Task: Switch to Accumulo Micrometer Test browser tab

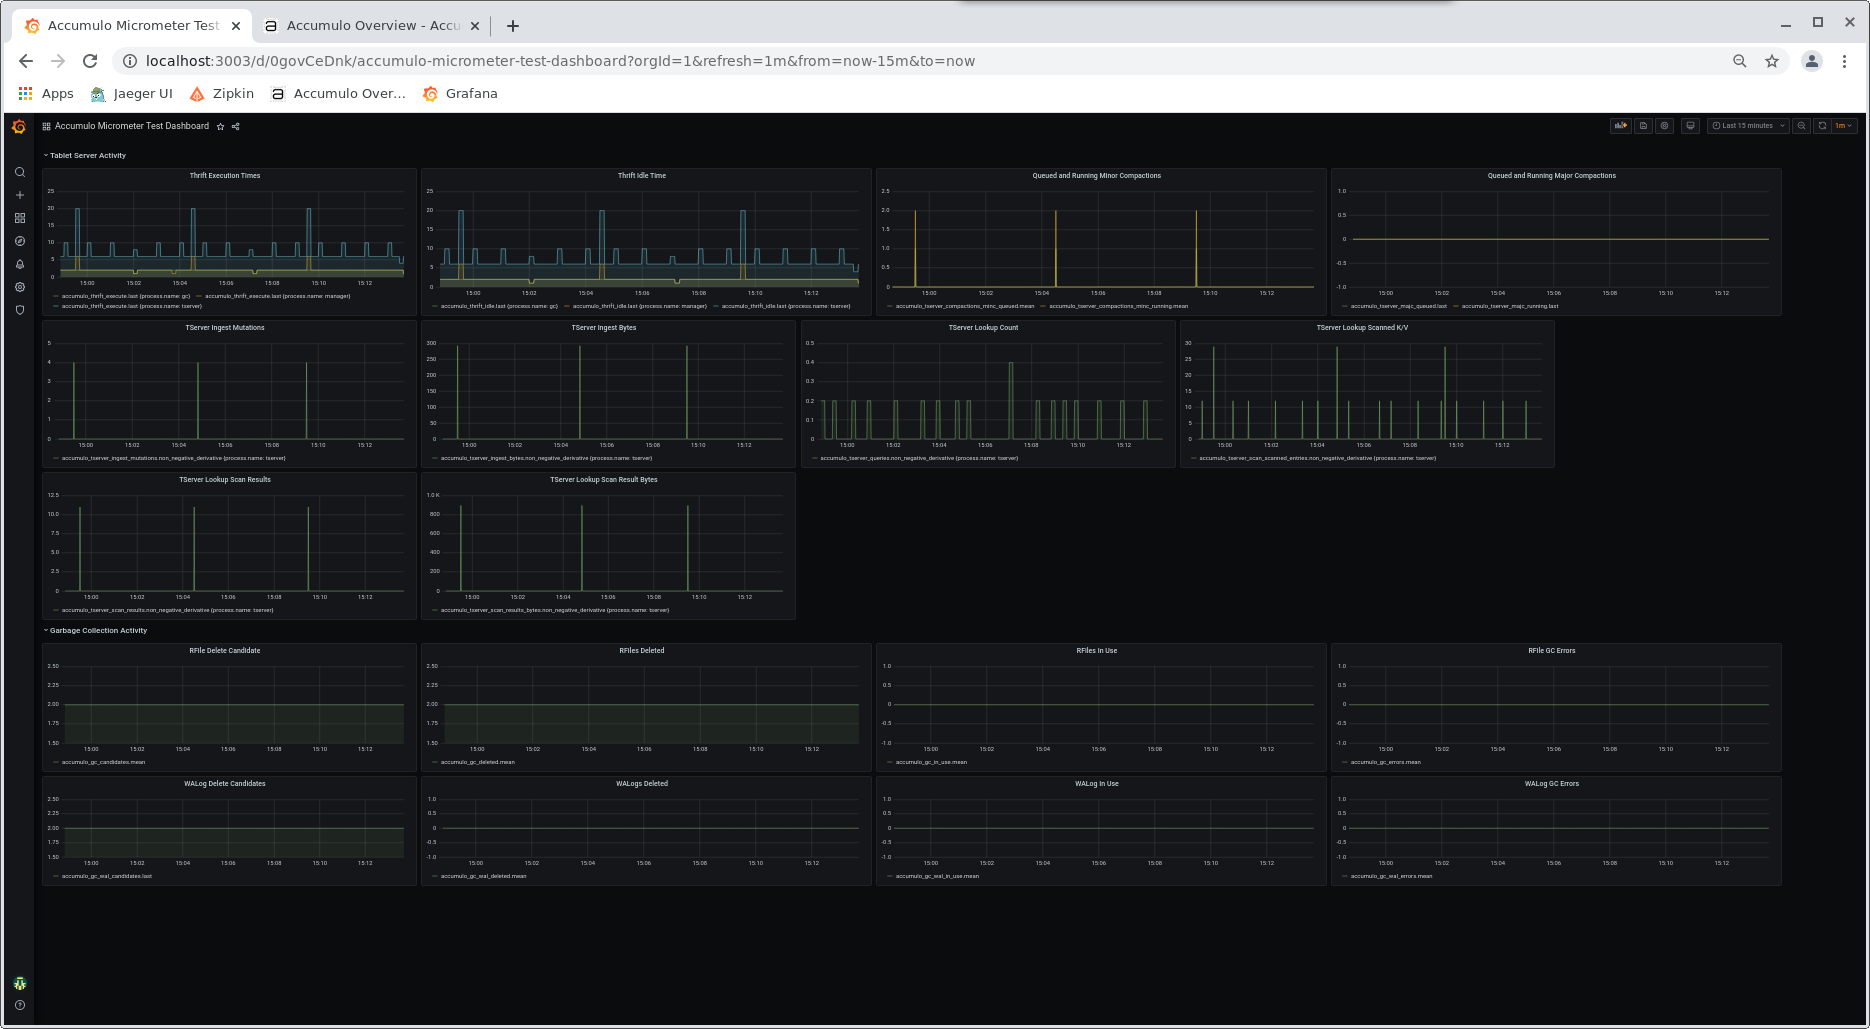Action: (133, 26)
